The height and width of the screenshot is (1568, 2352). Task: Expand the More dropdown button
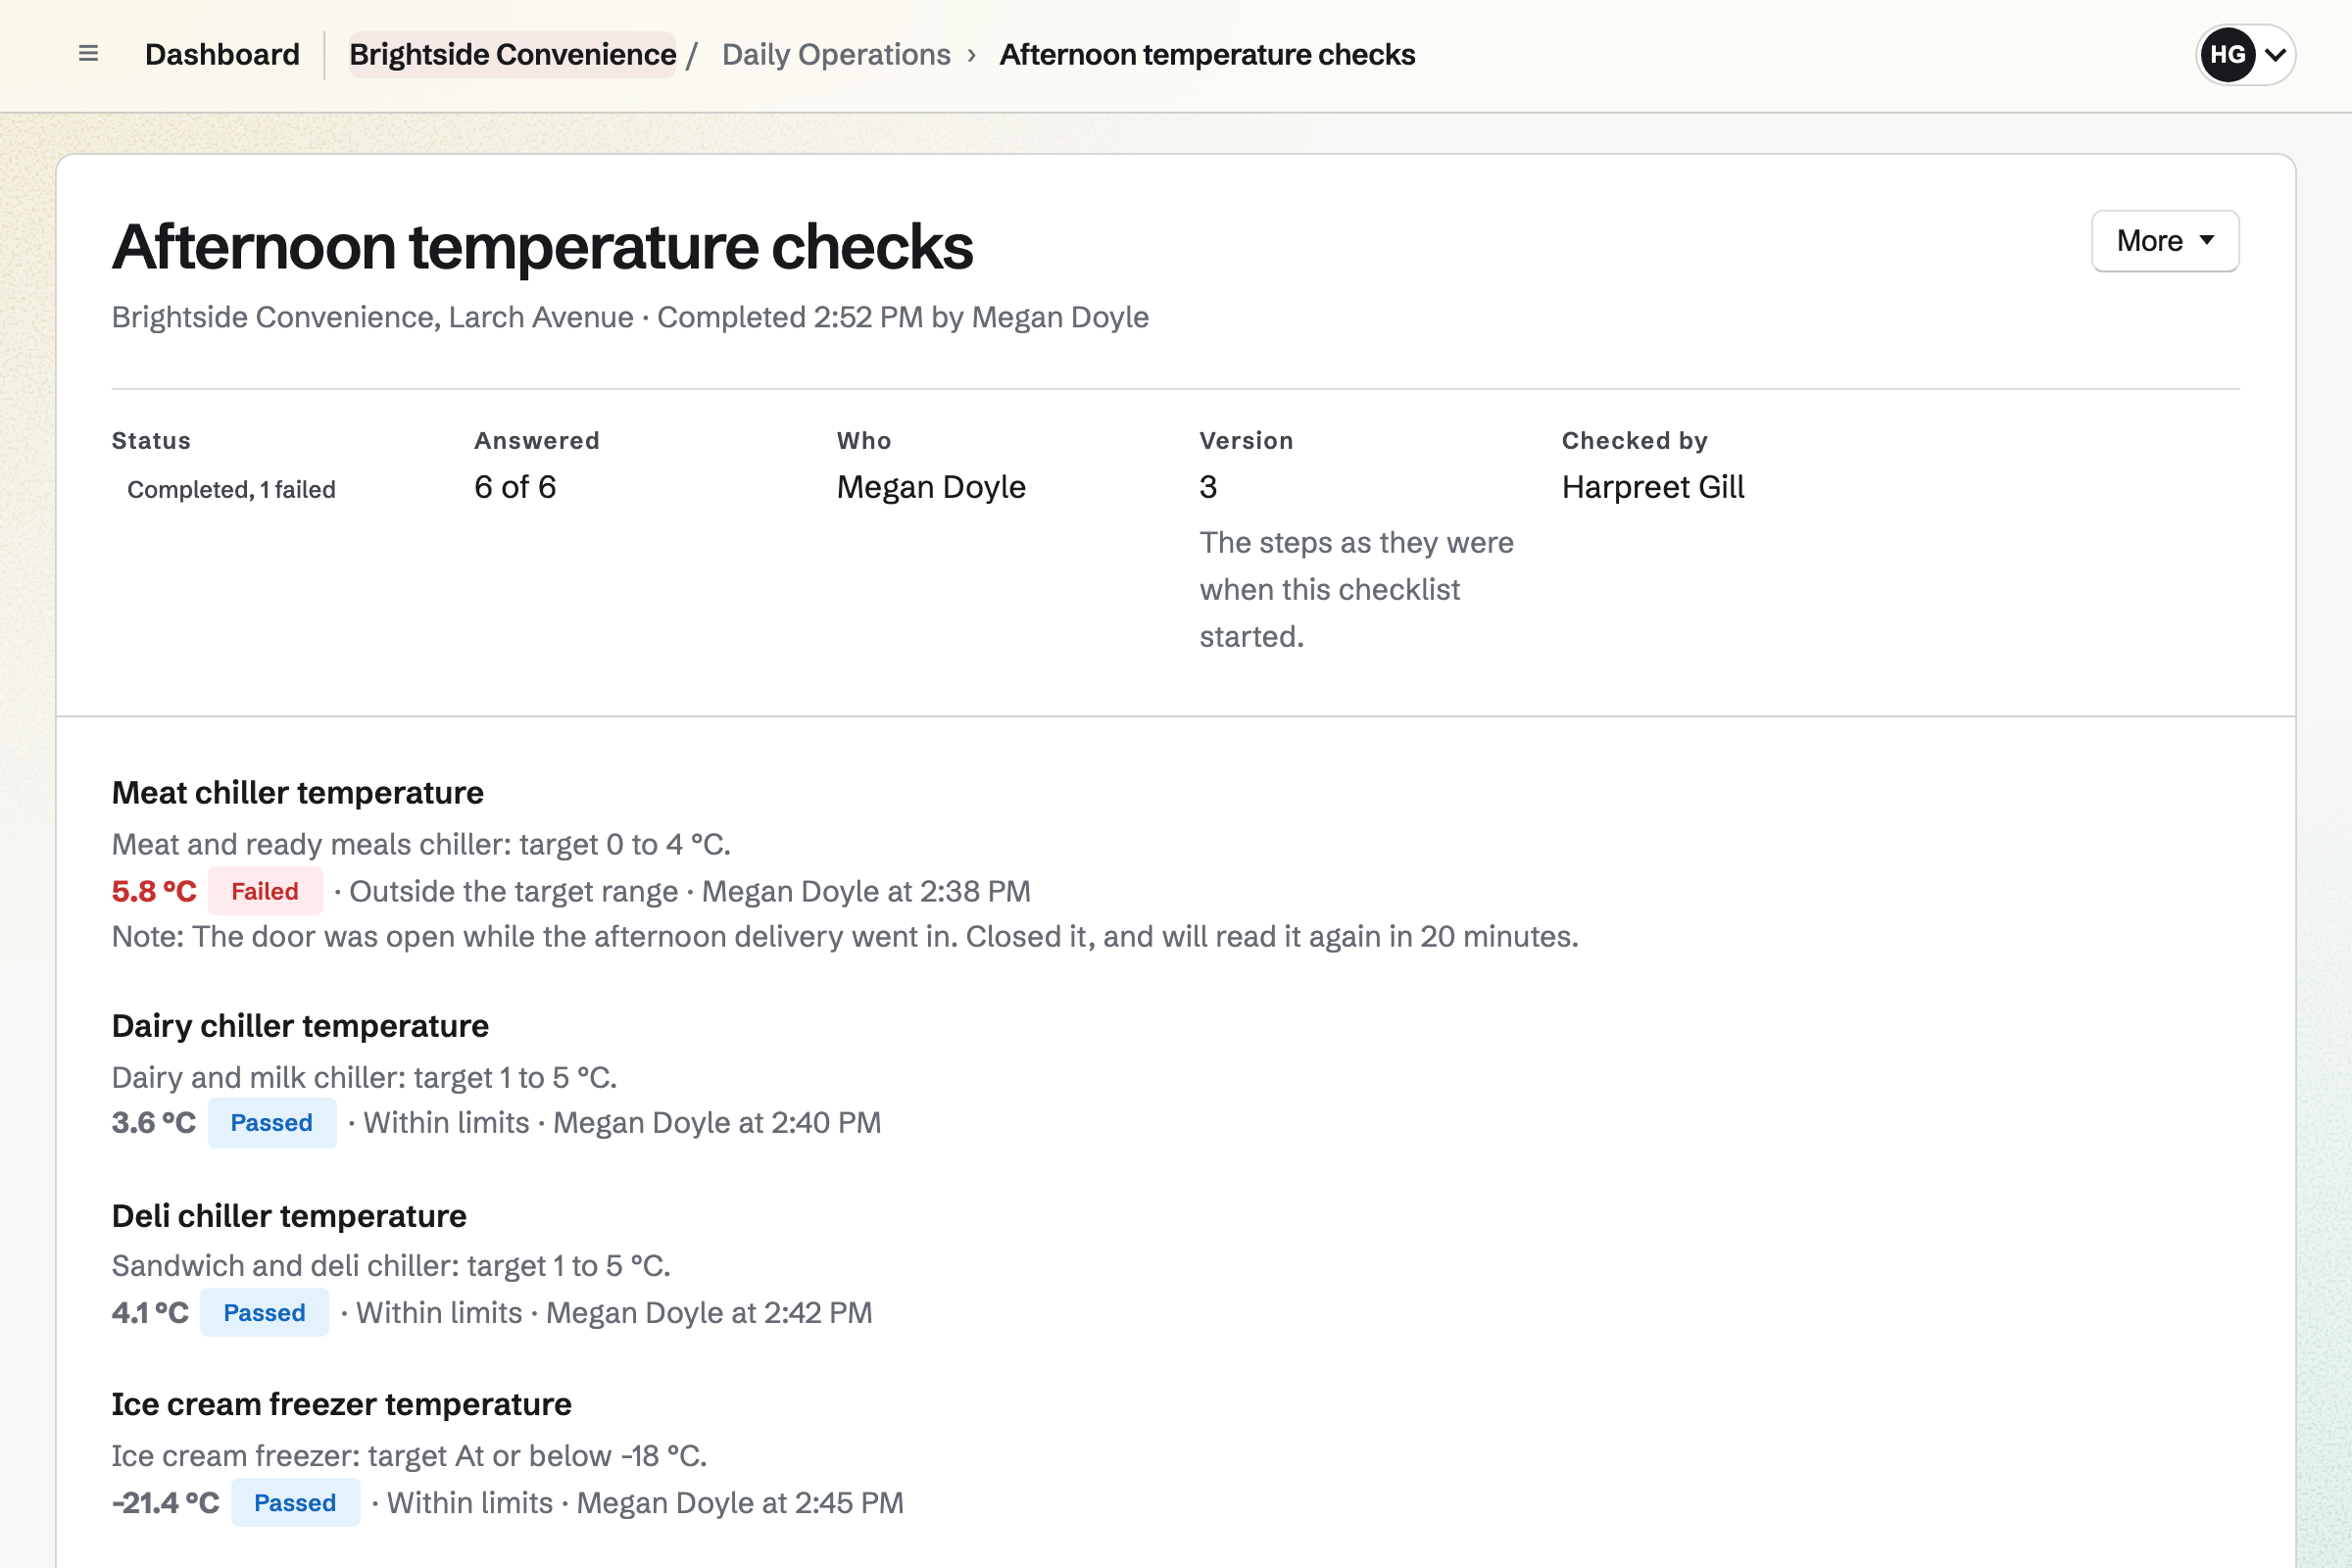(2165, 241)
